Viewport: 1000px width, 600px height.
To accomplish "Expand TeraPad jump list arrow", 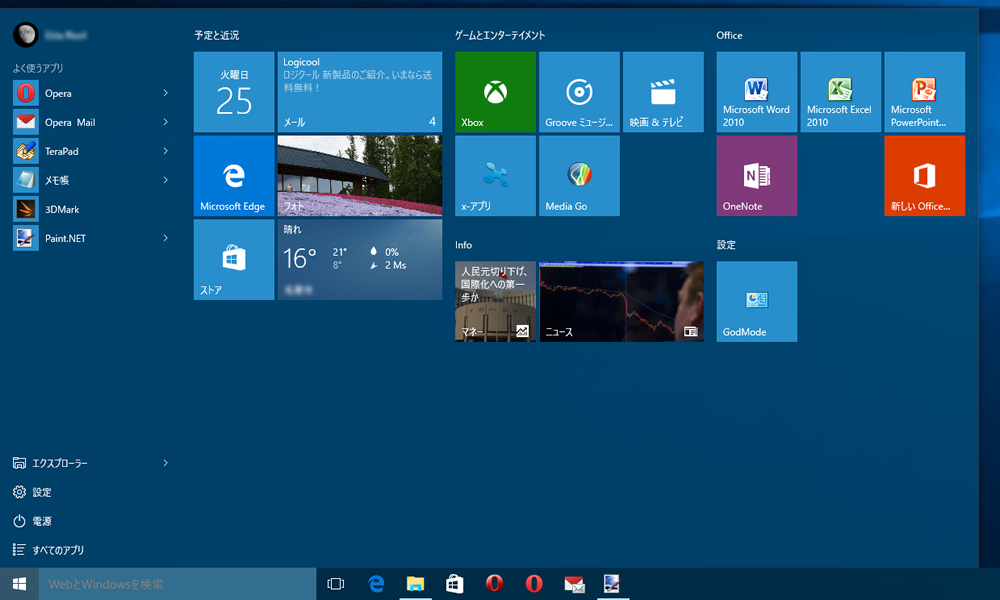I will [166, 151].
